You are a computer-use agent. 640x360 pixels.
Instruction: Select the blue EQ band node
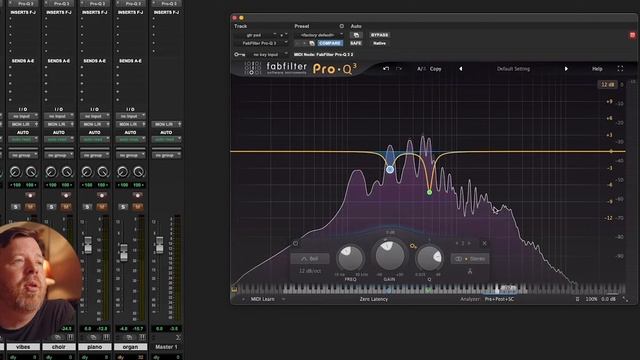coord(390,169)
